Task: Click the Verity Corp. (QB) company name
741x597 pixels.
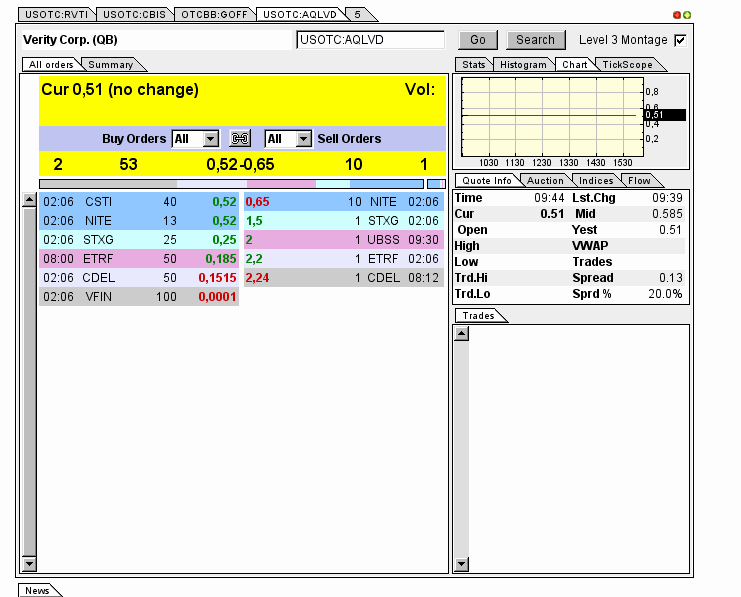Action: pyautogui.click(x=70, y=40)
